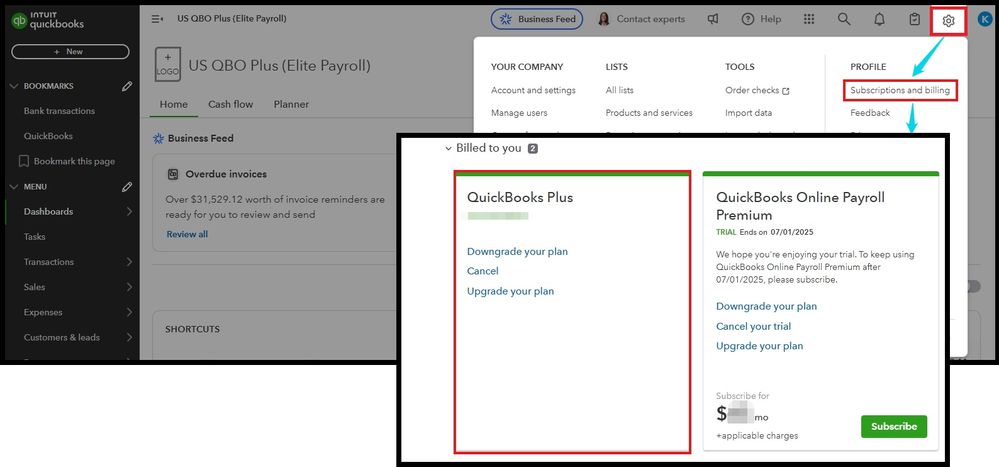Open Account and settings

coord(533,90)
